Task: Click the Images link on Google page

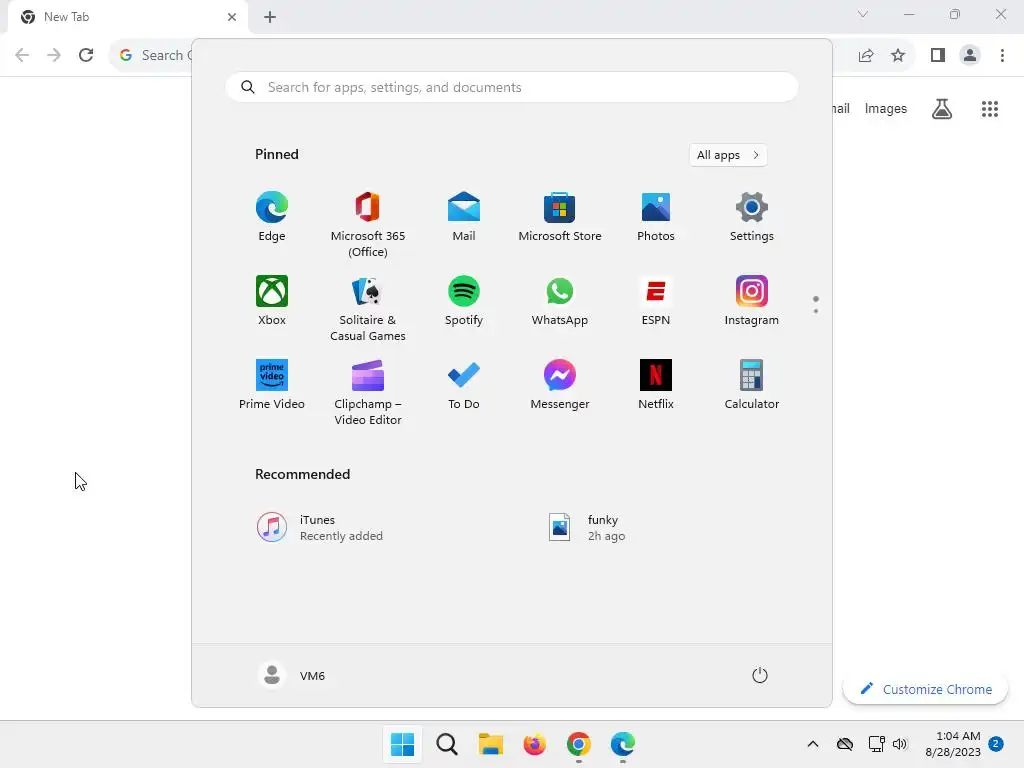Action: (x=886, y=108)
